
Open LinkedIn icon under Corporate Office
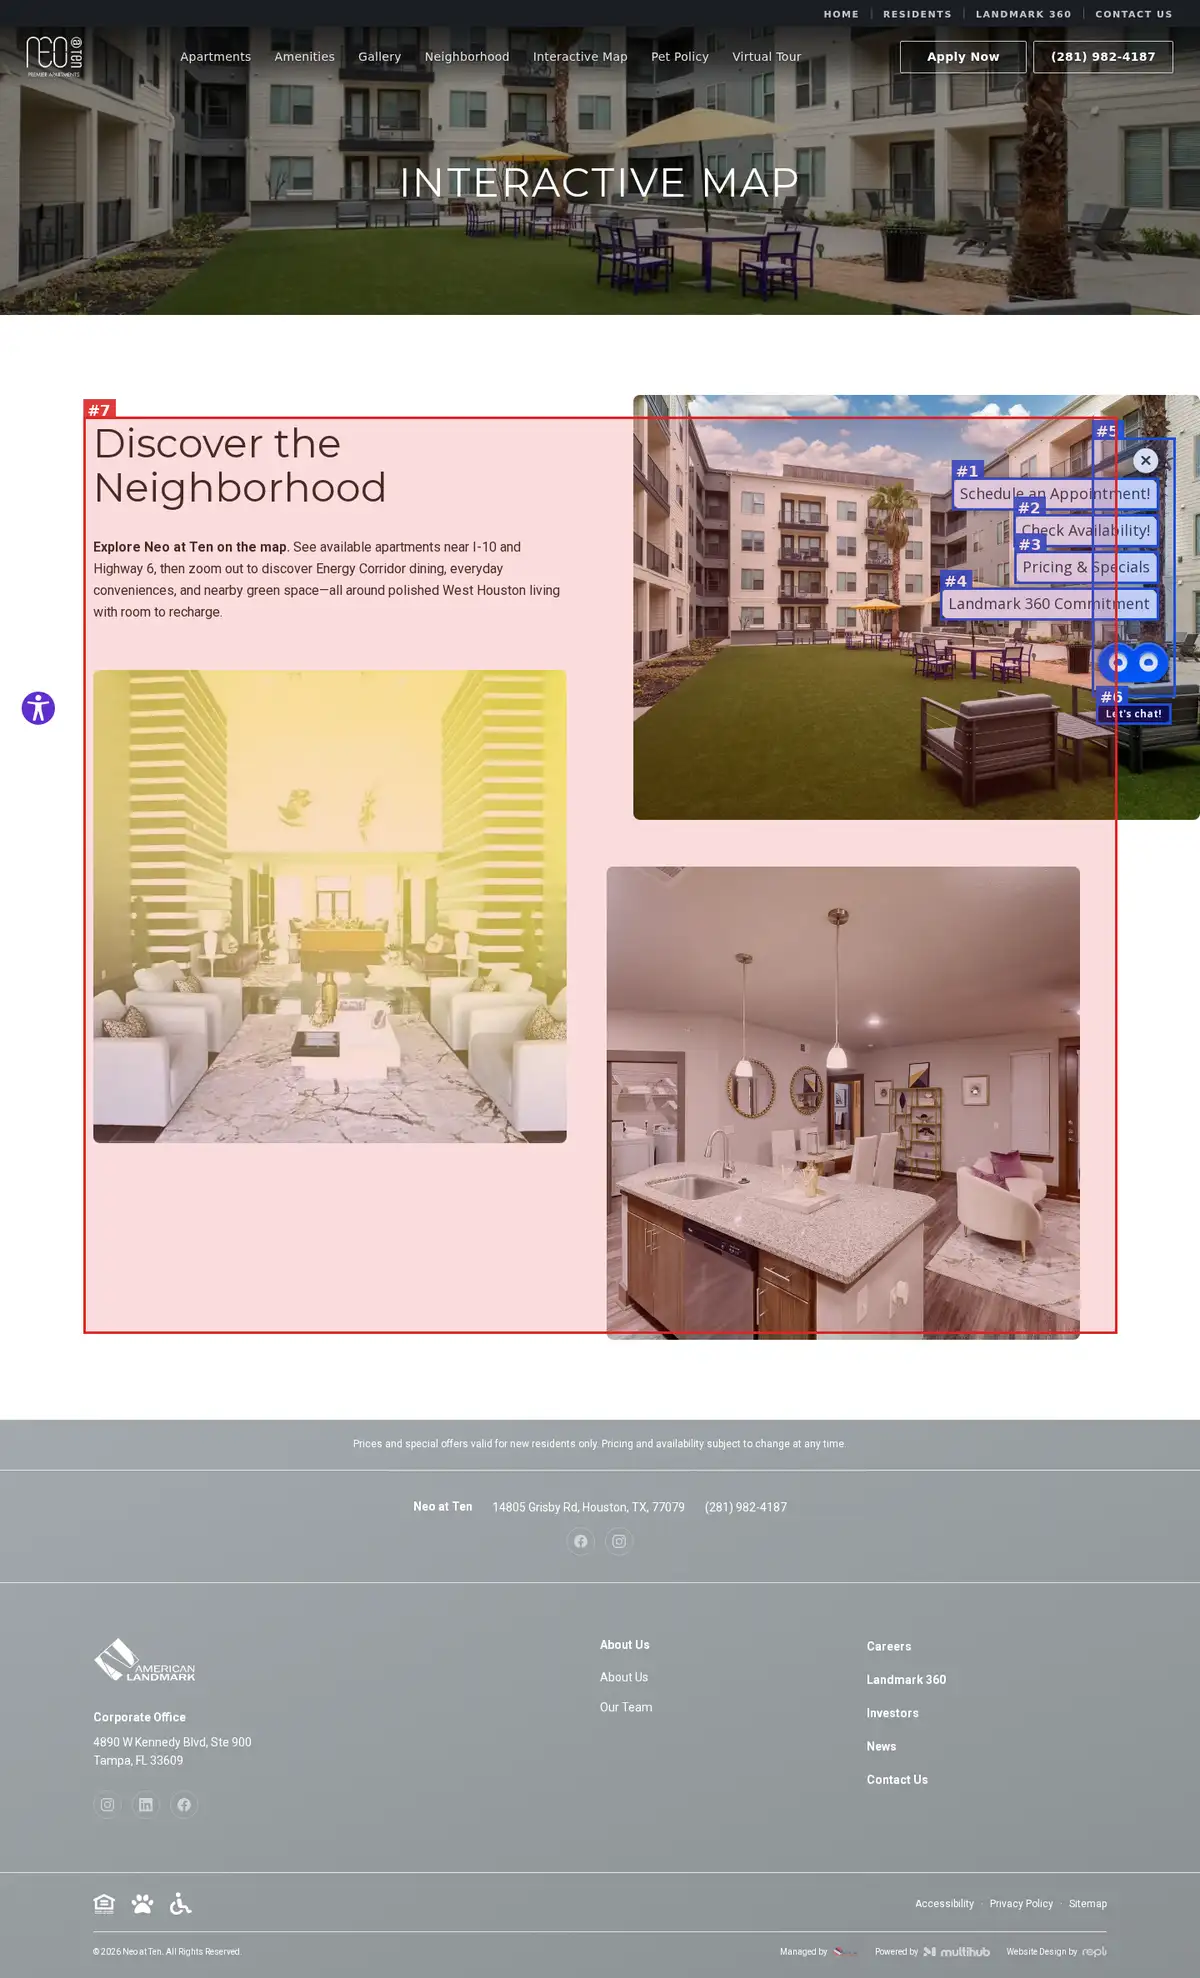click(x=146, y=1804)
